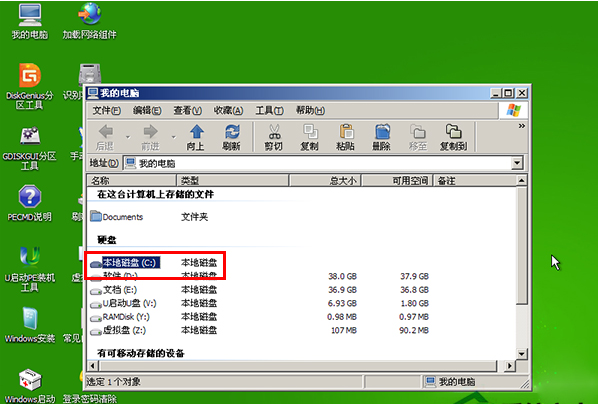Click the 剪切 cut toolbar icon

[274, 137]
